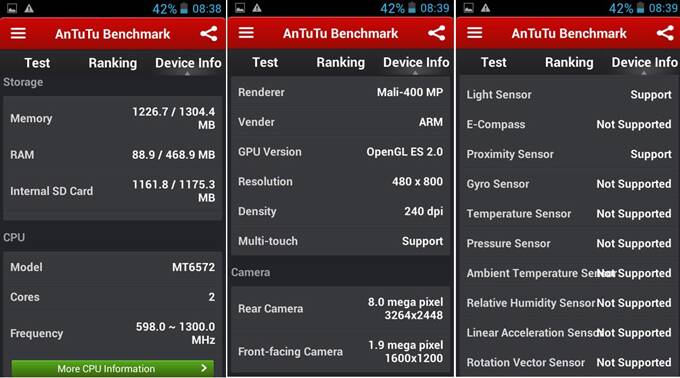Viewport: 680px width, 378px height.
Task: Switch to Ranking tab in middle screen
Action: coord(340,63)
